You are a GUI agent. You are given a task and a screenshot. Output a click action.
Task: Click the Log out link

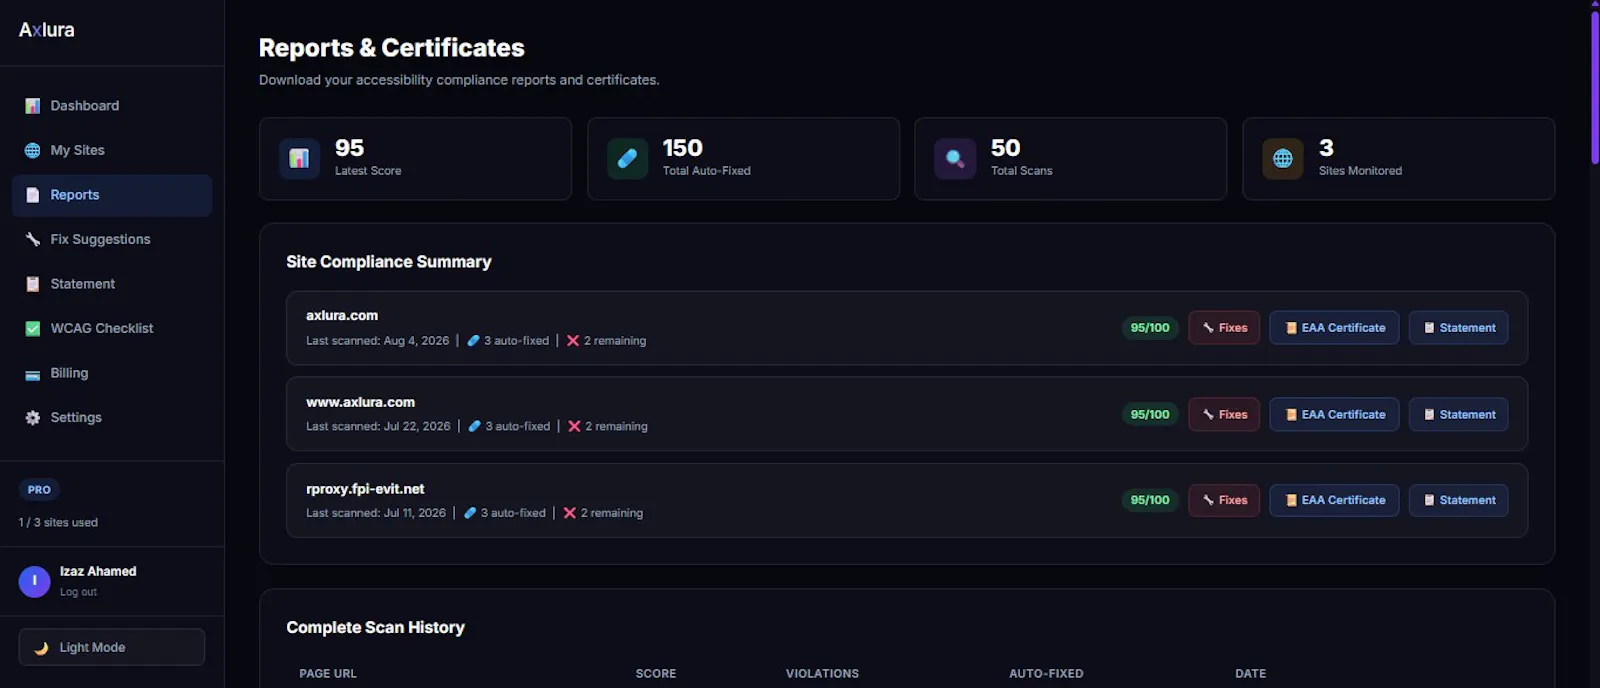78,592
